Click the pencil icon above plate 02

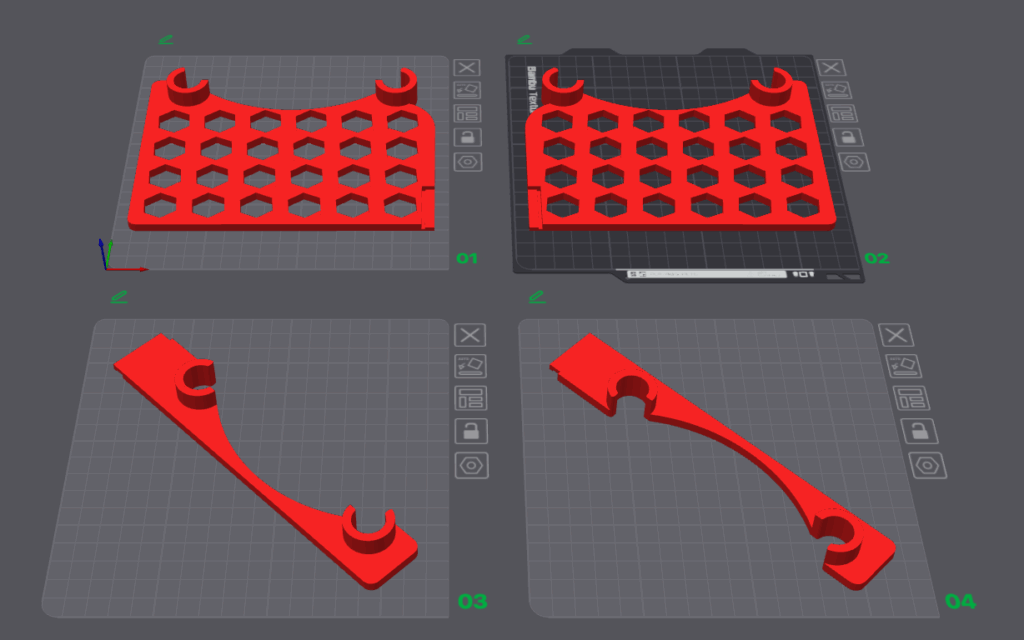point(524,39)
